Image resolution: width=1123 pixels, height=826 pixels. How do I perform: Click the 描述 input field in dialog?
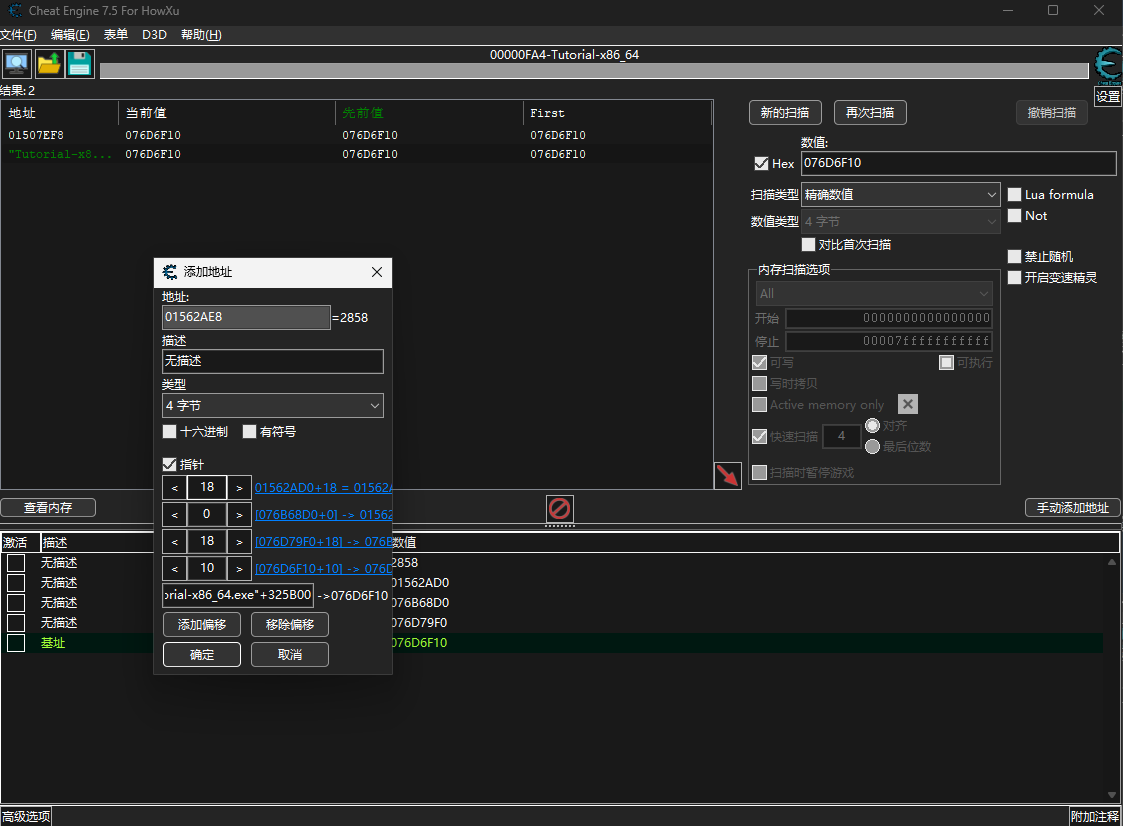(273, 361)
